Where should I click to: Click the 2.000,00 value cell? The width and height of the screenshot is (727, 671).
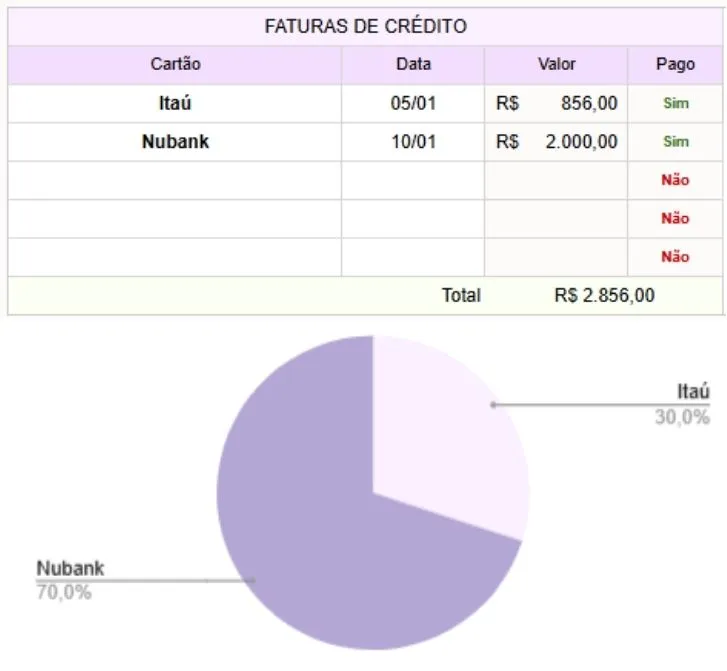tap(556, 142)
